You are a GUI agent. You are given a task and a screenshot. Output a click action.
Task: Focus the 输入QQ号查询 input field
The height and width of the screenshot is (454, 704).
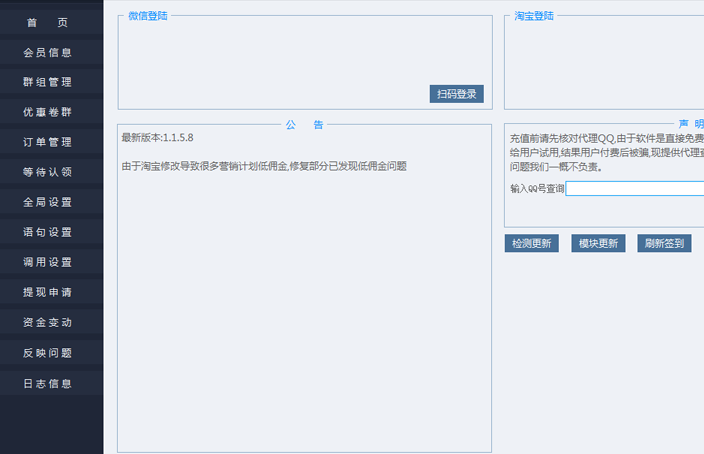point(634,188)
